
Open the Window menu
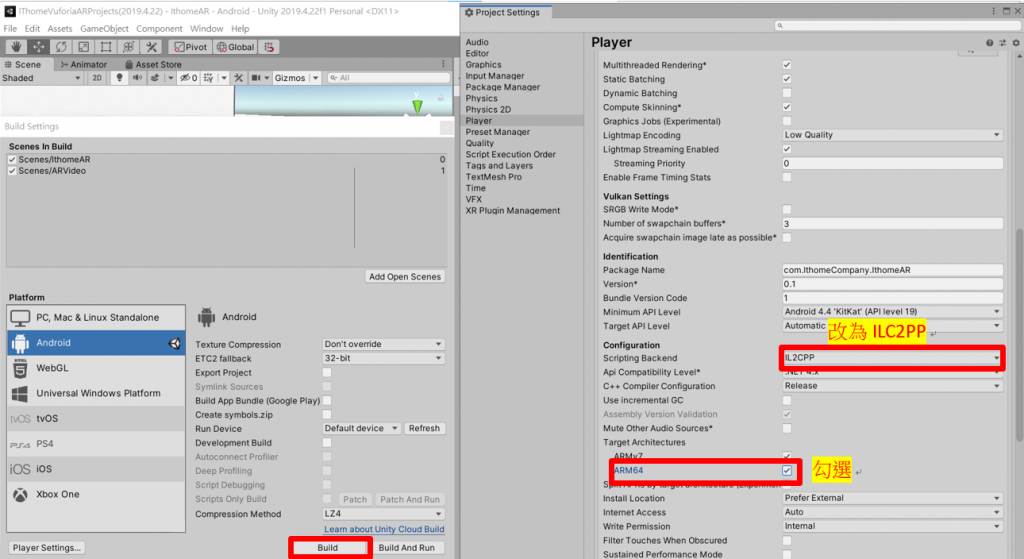(x=206, y=29)
